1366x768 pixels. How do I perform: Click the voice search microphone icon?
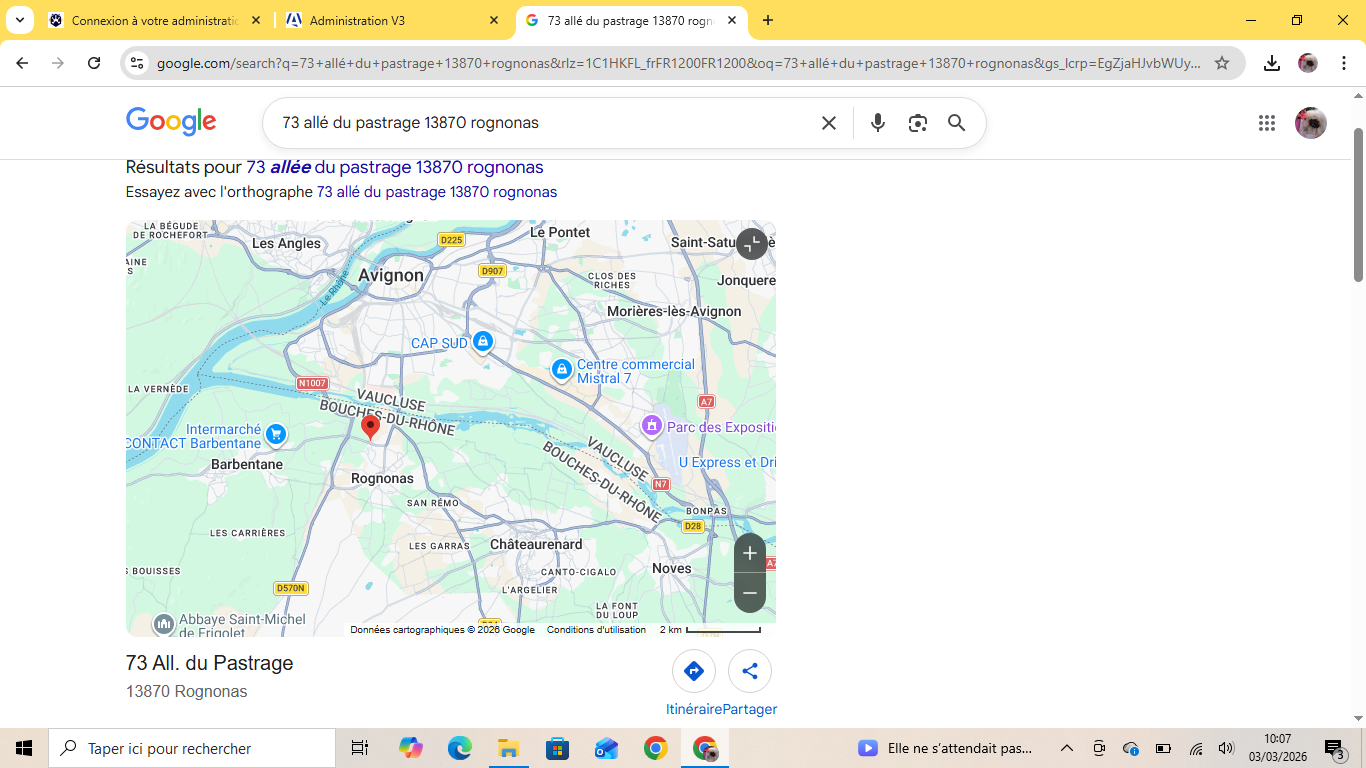tap(877, 123)
